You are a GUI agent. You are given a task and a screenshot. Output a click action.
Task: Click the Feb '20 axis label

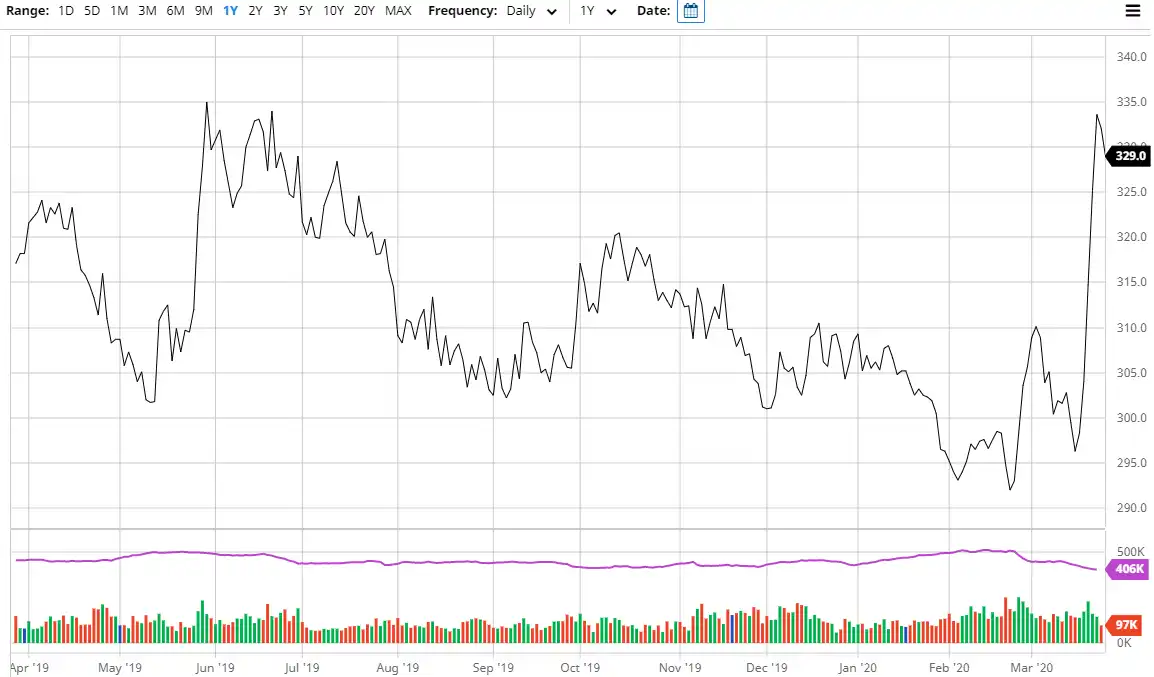pos(949,668)
